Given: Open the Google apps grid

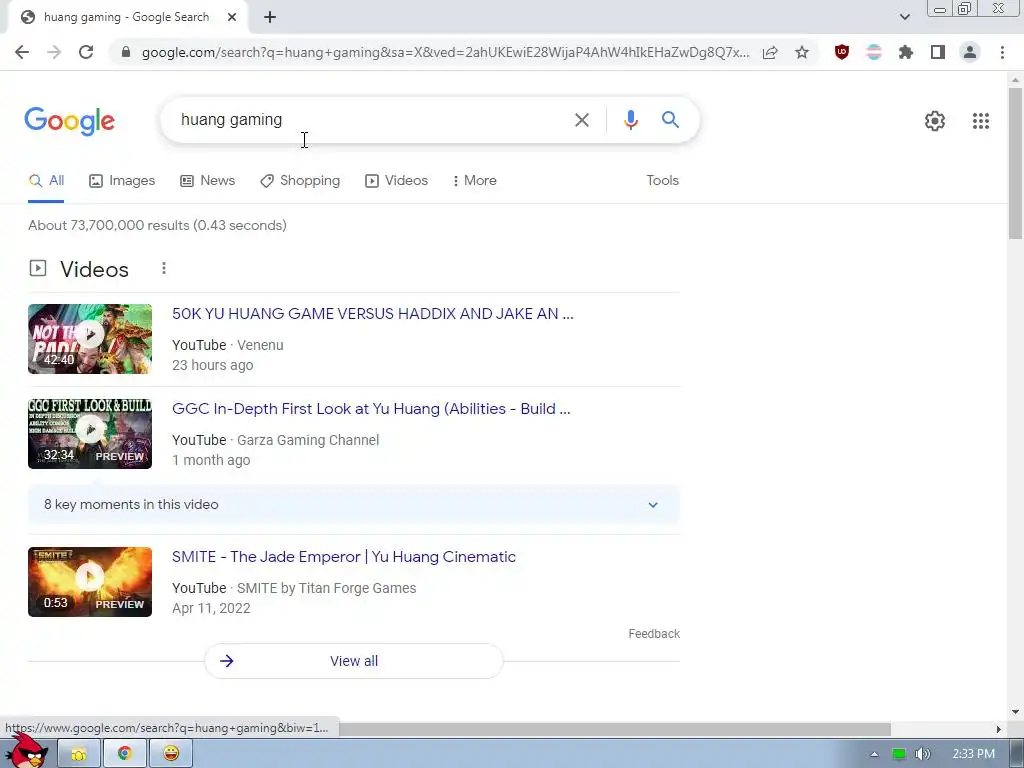Looking at the screenshot, I should coord(980,121).
